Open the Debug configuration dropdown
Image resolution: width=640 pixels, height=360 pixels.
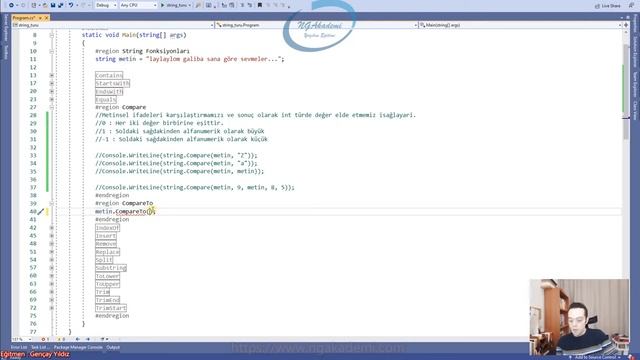coord(106,5)
